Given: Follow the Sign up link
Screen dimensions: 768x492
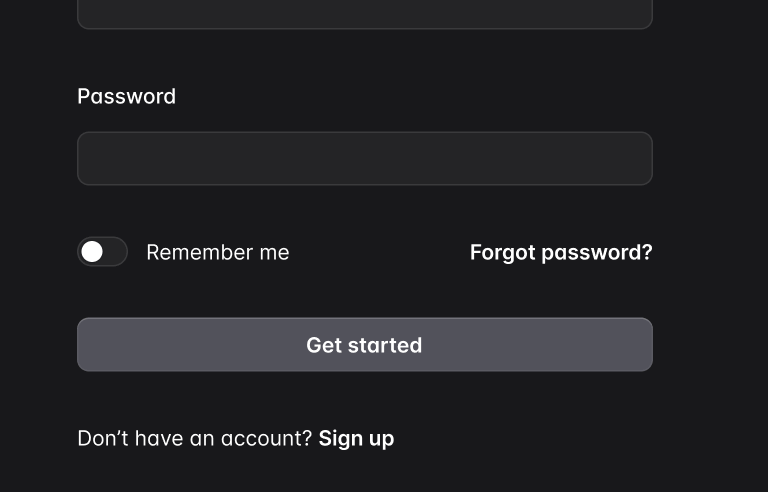Looking at the screenshot, I should (356, 438).
